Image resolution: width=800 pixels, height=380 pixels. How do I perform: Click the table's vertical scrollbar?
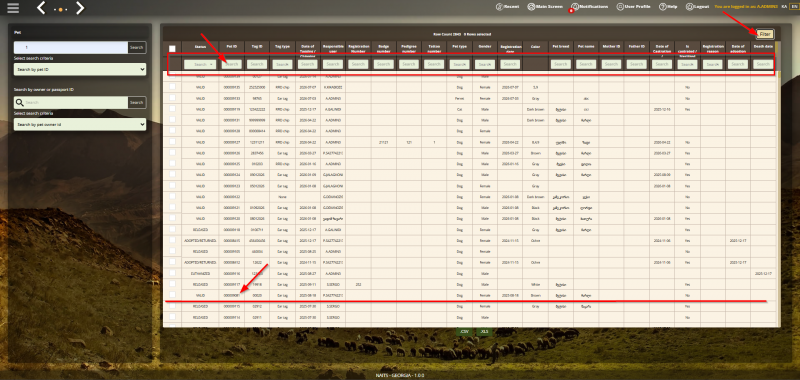(x=778, y=199)
